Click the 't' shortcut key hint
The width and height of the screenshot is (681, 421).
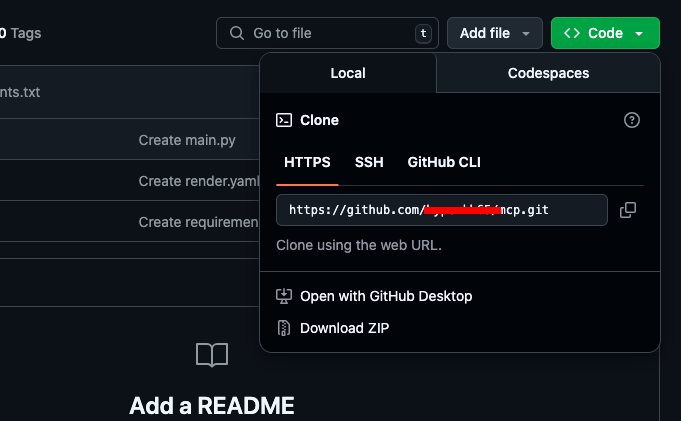tap(423, 33)
